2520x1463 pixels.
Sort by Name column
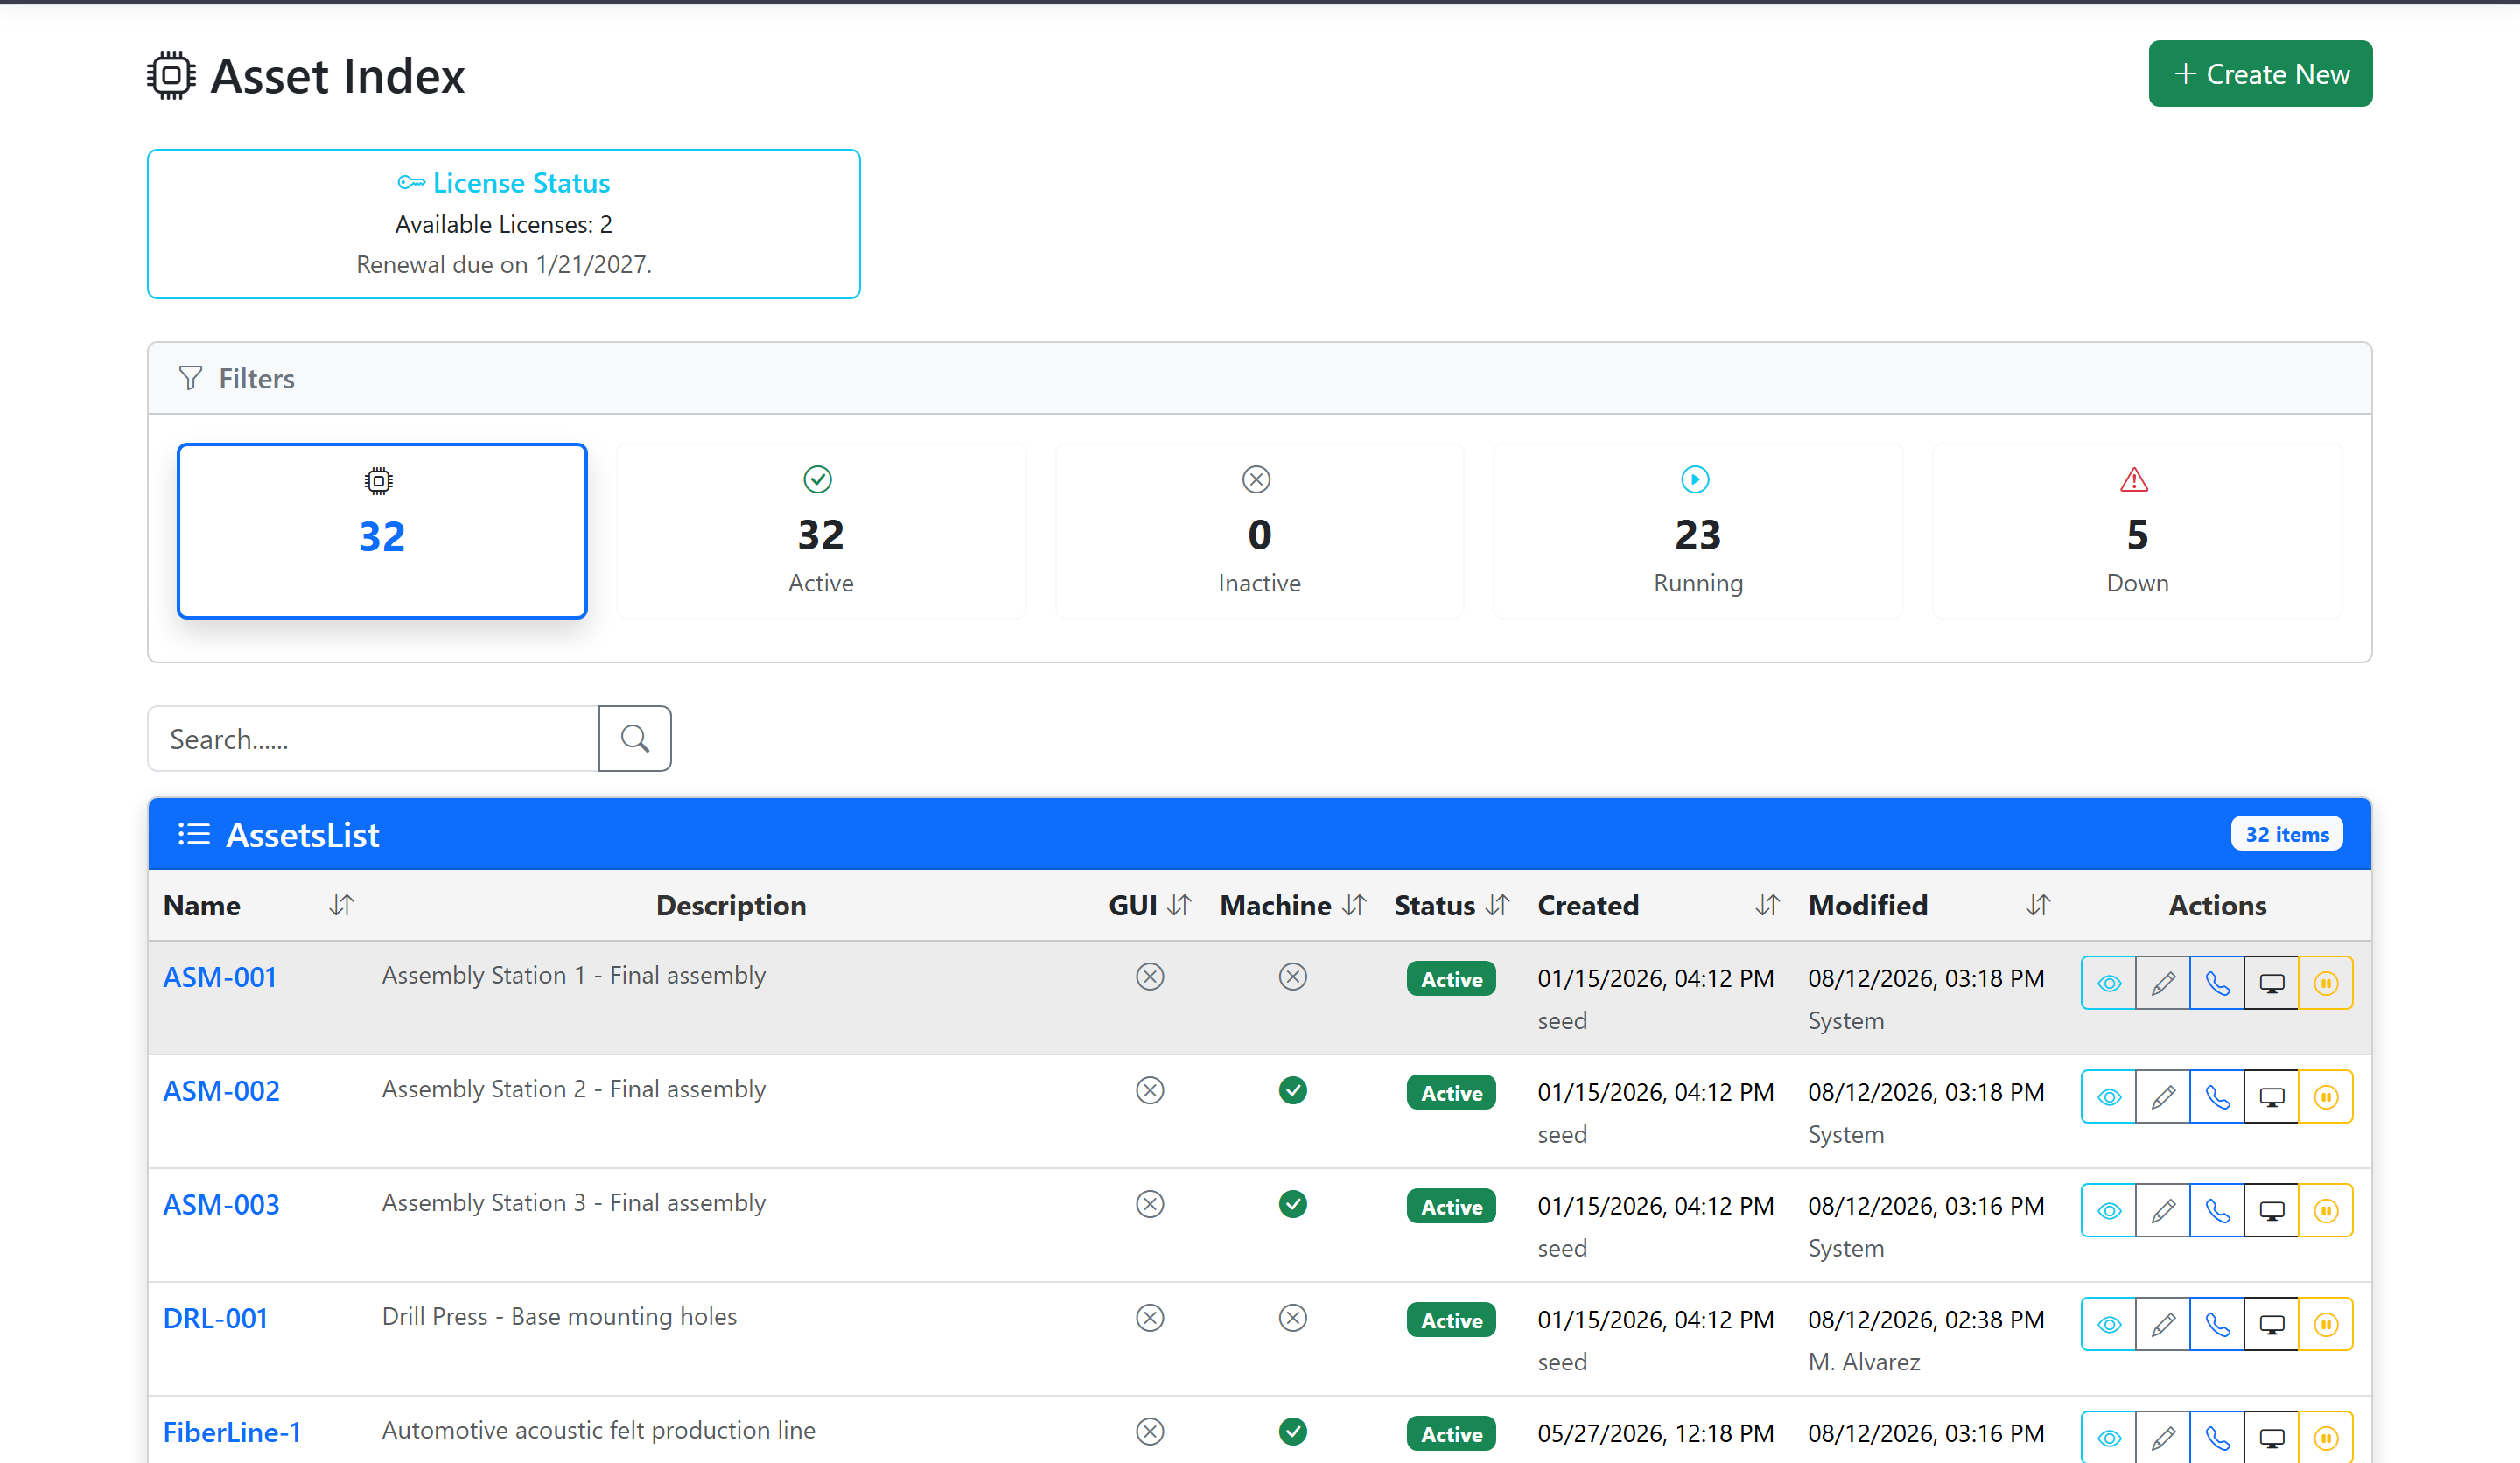coord(341,905)
